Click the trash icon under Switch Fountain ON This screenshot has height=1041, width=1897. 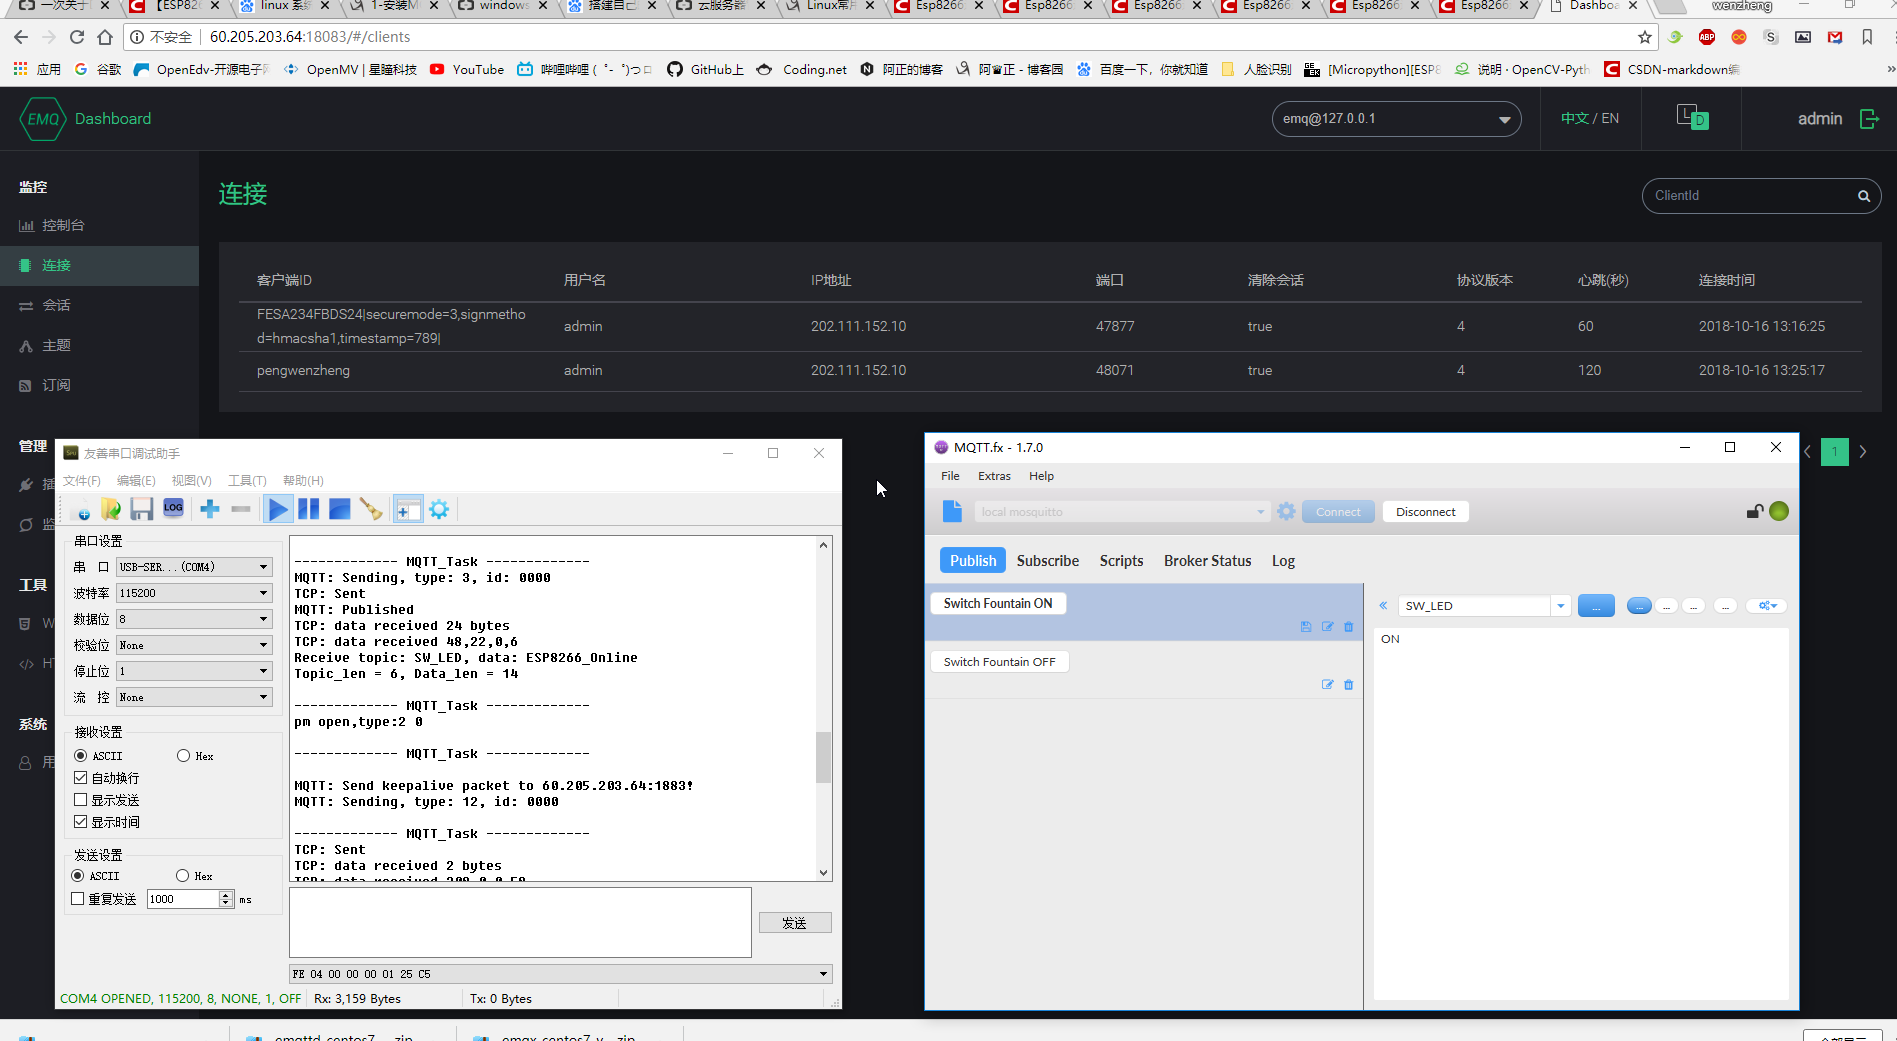click(x=1349, y=627)
